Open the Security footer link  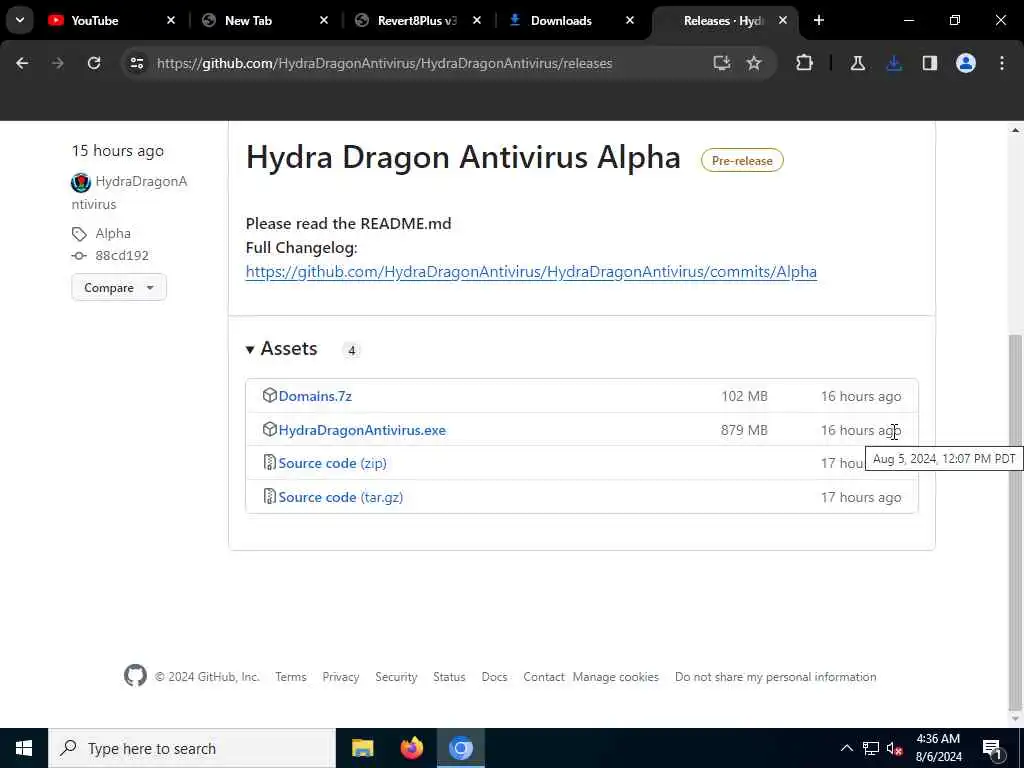pos(396,677)
